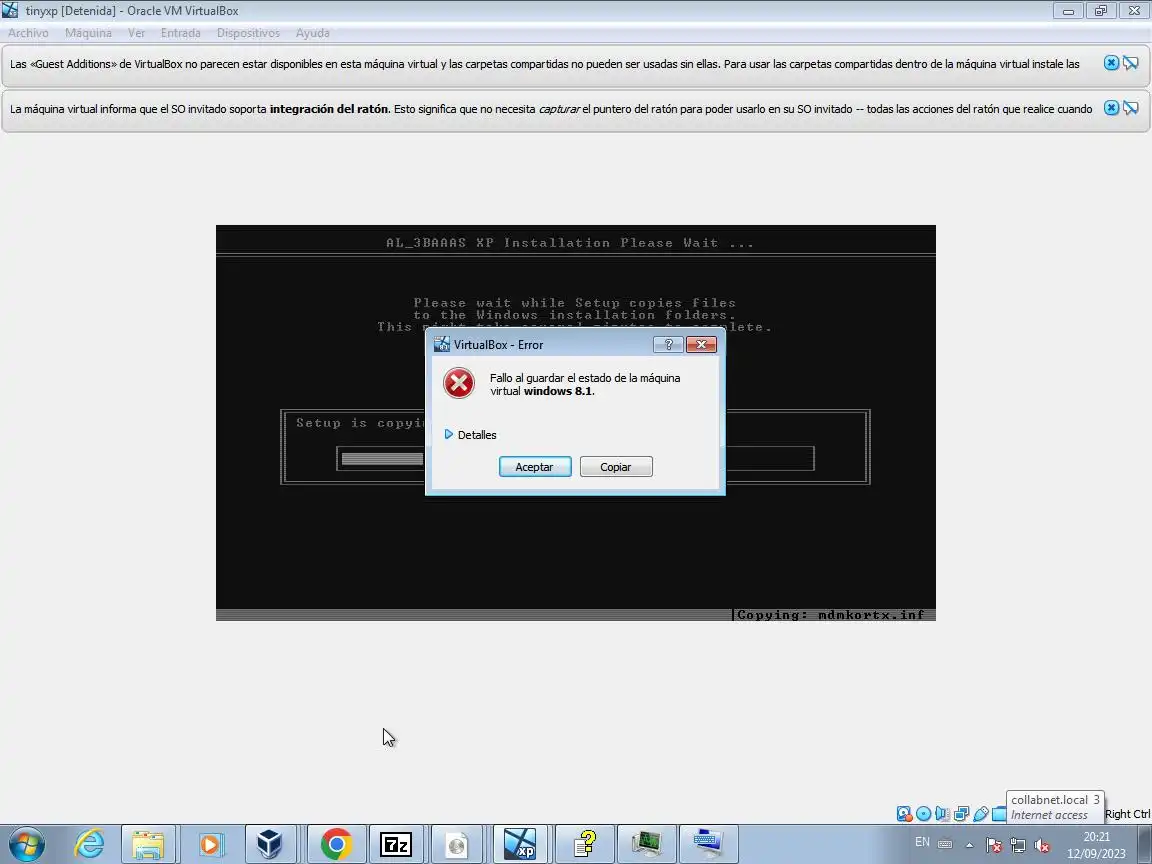Dismiss the Guest Additions notification
This screenshot has width=1152, height=864.
pos(1112,63)
